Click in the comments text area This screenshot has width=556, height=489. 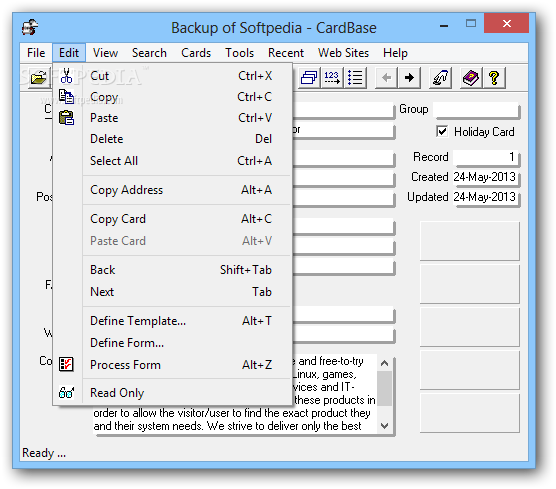pyautogui.click(x=234, y=419)
